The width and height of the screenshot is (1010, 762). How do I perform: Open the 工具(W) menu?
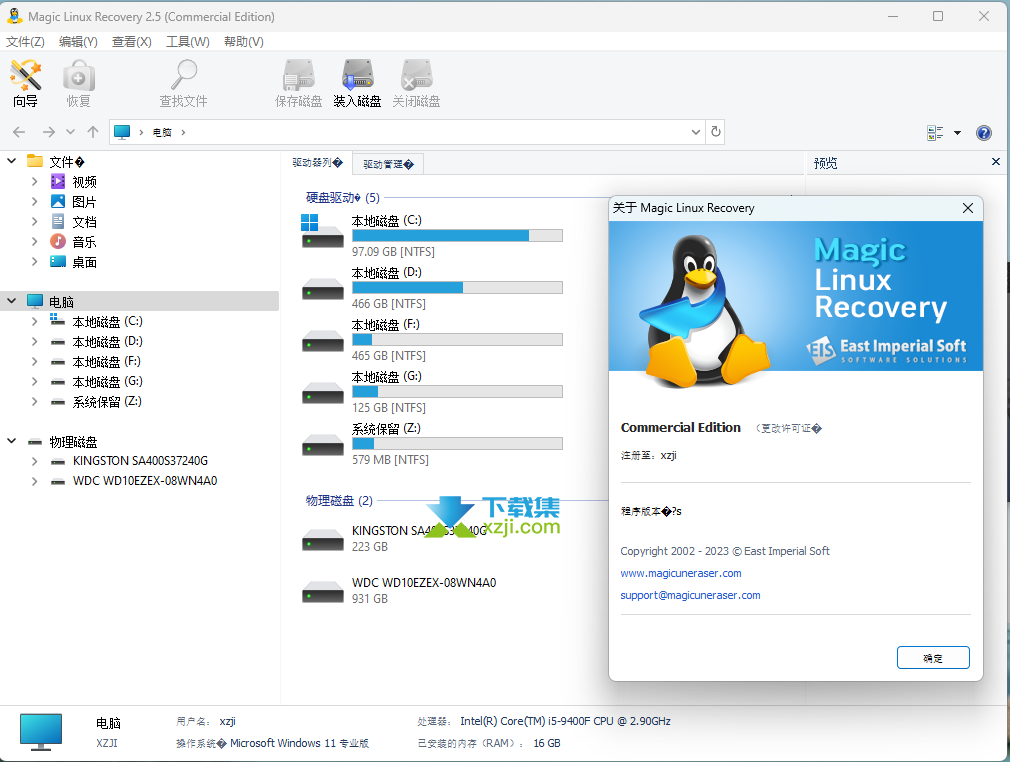coord(187,42)
